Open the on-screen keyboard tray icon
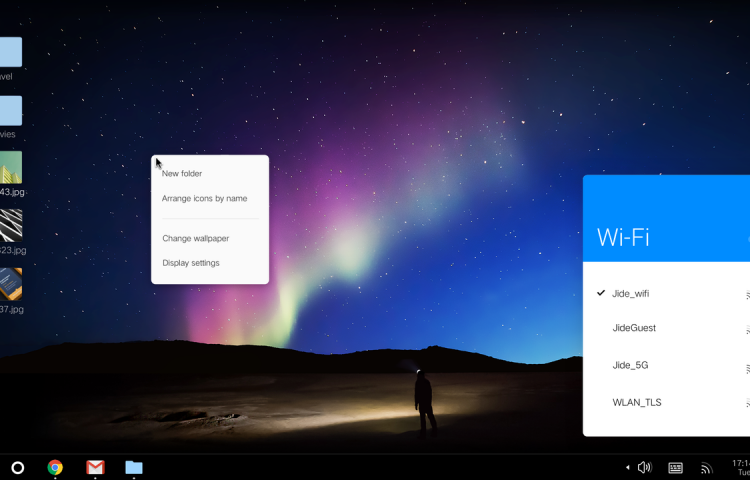 coord(676,467)
